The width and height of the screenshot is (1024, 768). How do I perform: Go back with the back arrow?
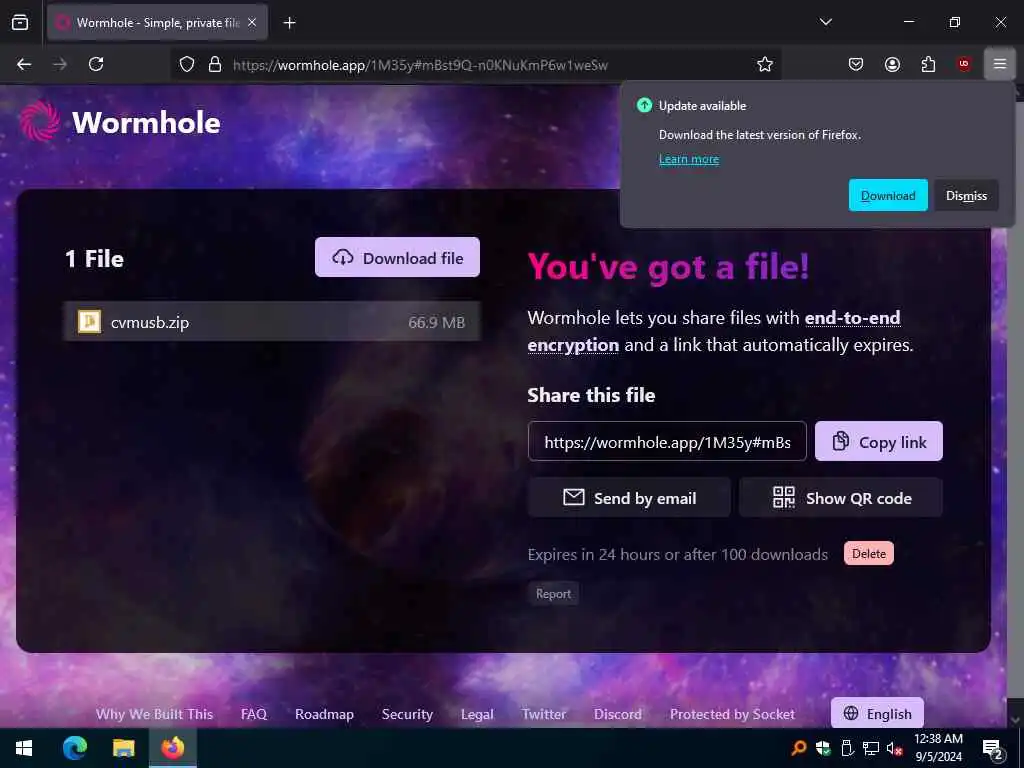(x=24, y=64)
